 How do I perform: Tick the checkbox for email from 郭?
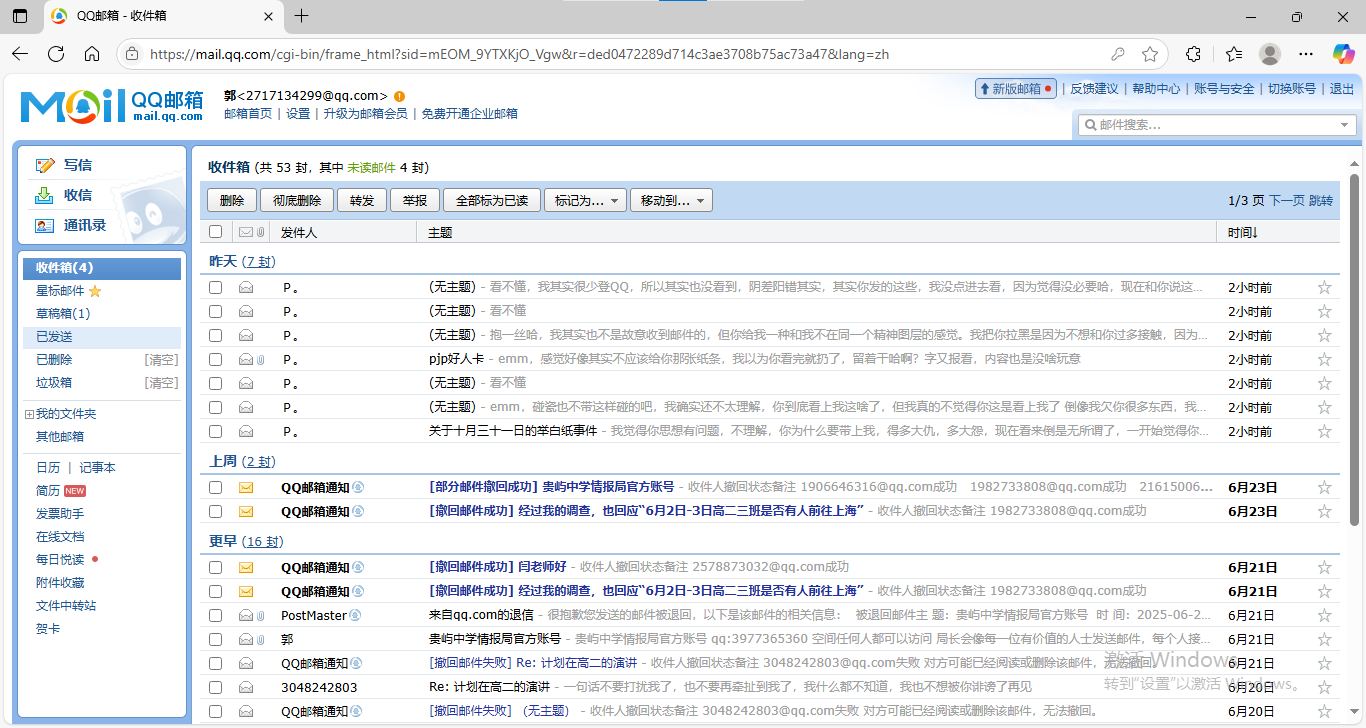tap(215, 639)
